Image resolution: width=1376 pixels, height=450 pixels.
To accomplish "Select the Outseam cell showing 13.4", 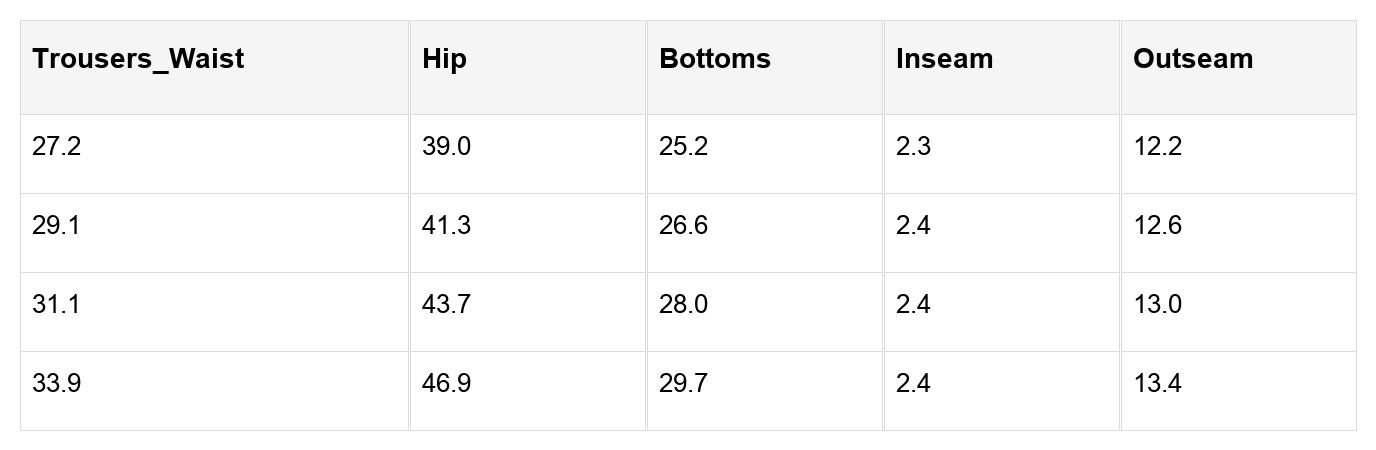I will (x=1158, y=384).
